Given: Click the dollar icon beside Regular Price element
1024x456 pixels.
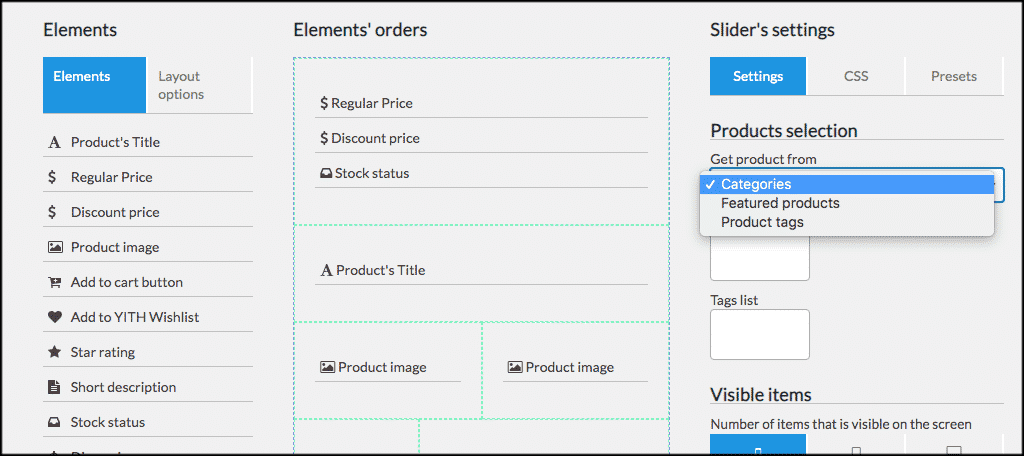Looking at the screenshot, I should 52,177.
